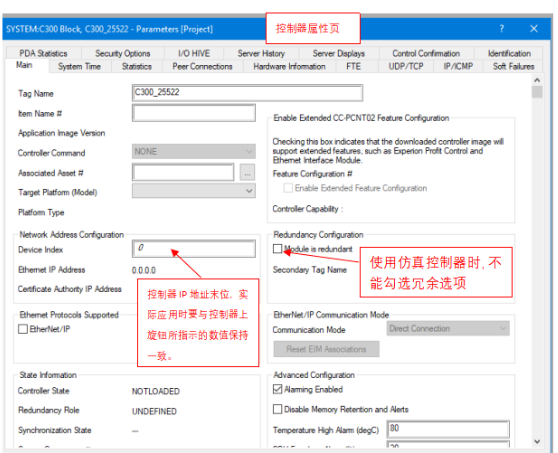
Task: Click the vertical scrollbar thumb
Action: pyautogui.click(x=537, y=92)
